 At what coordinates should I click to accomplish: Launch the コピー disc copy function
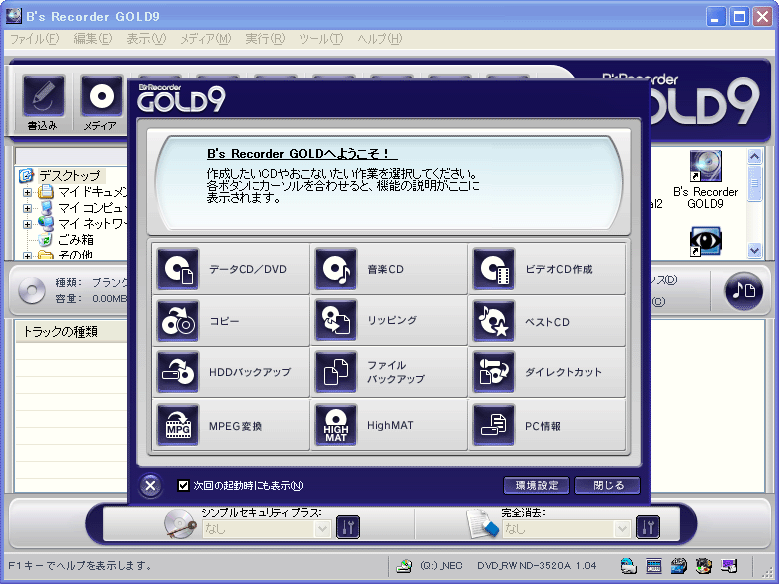point(231,321)
